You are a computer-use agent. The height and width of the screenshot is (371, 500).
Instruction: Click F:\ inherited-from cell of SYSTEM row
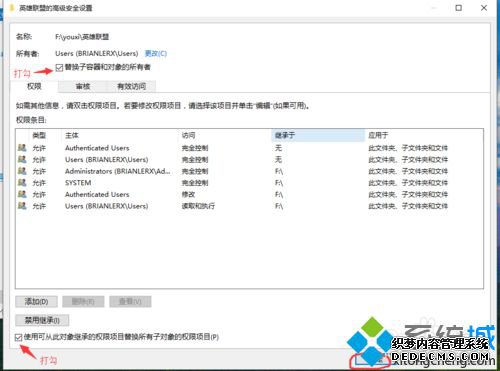pyautogui.click(x=279, y=183)
